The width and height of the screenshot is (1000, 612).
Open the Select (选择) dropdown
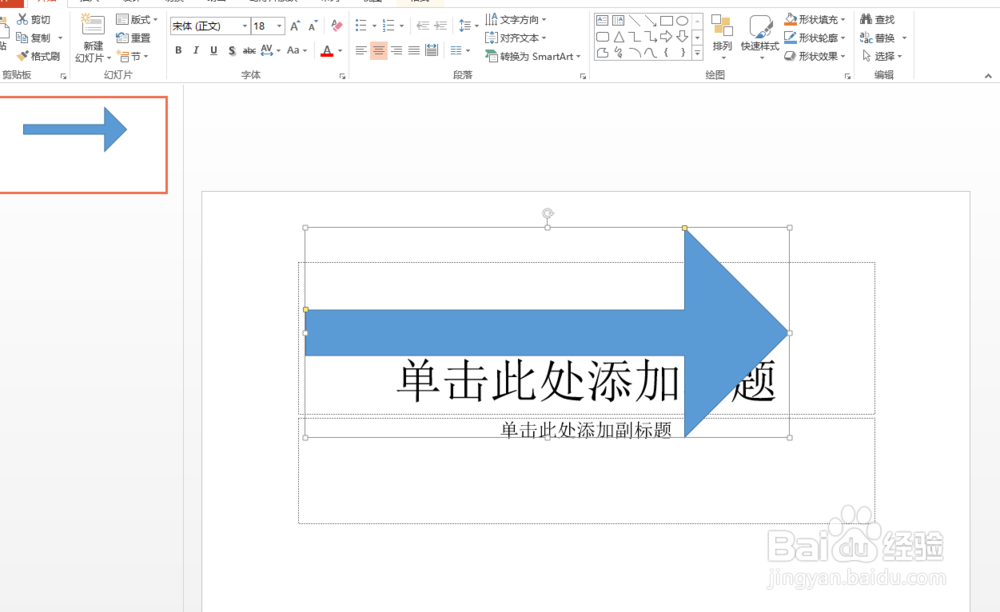point(882,56)
